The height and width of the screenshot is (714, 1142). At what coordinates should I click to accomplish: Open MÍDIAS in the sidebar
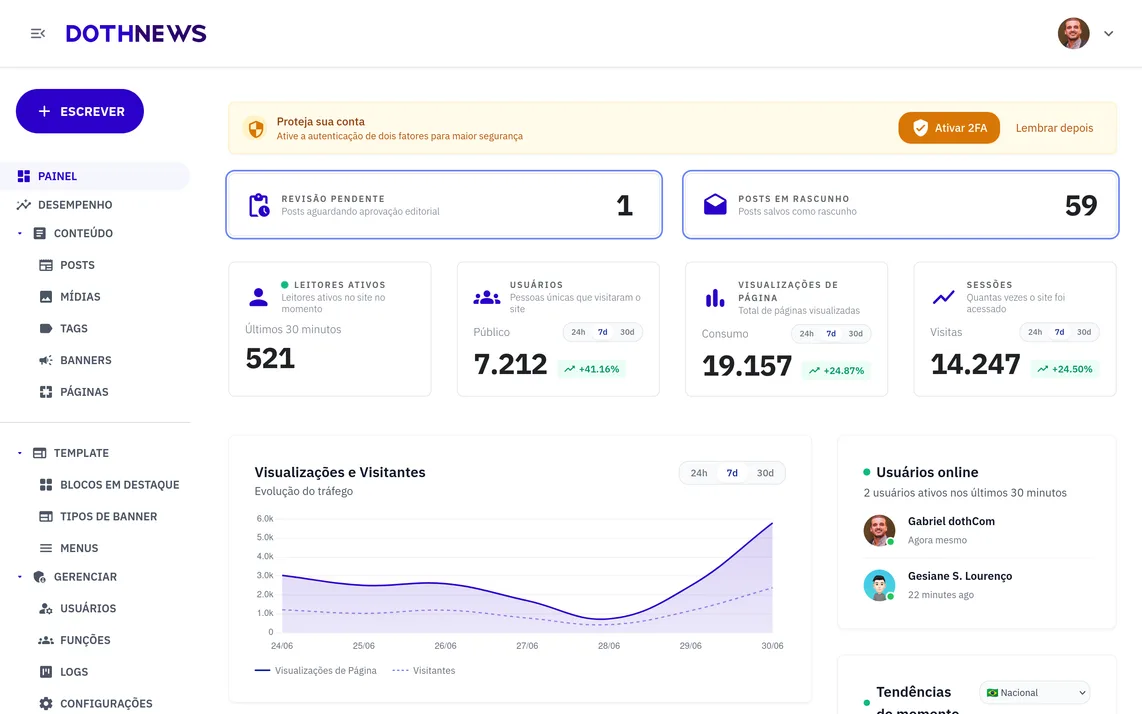click(80, 297)
